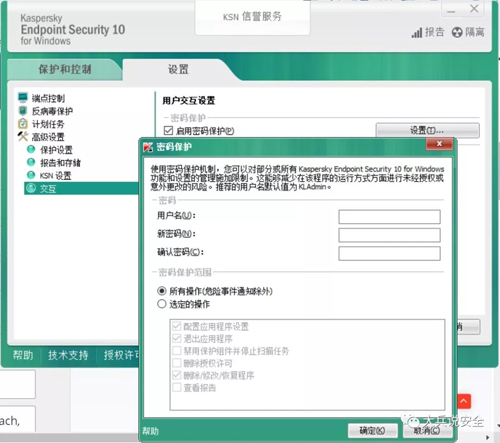Click the KSN 设置 green circle icon
This screenshot has height=443, width=500.
pos(31,175)
